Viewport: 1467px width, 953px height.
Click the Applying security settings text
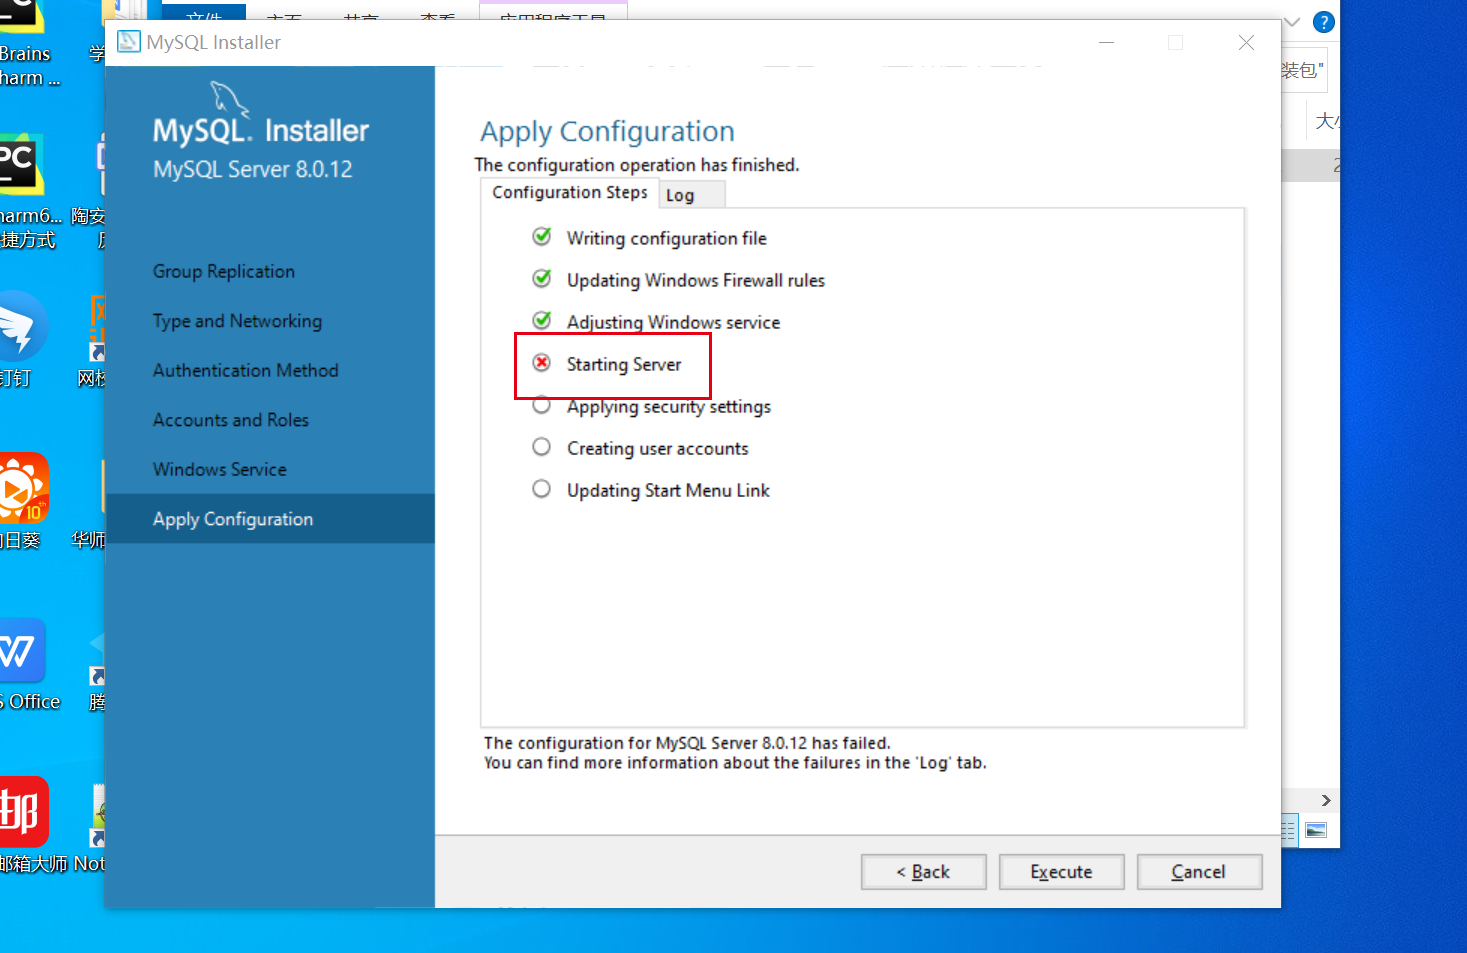tap(669, 407)
